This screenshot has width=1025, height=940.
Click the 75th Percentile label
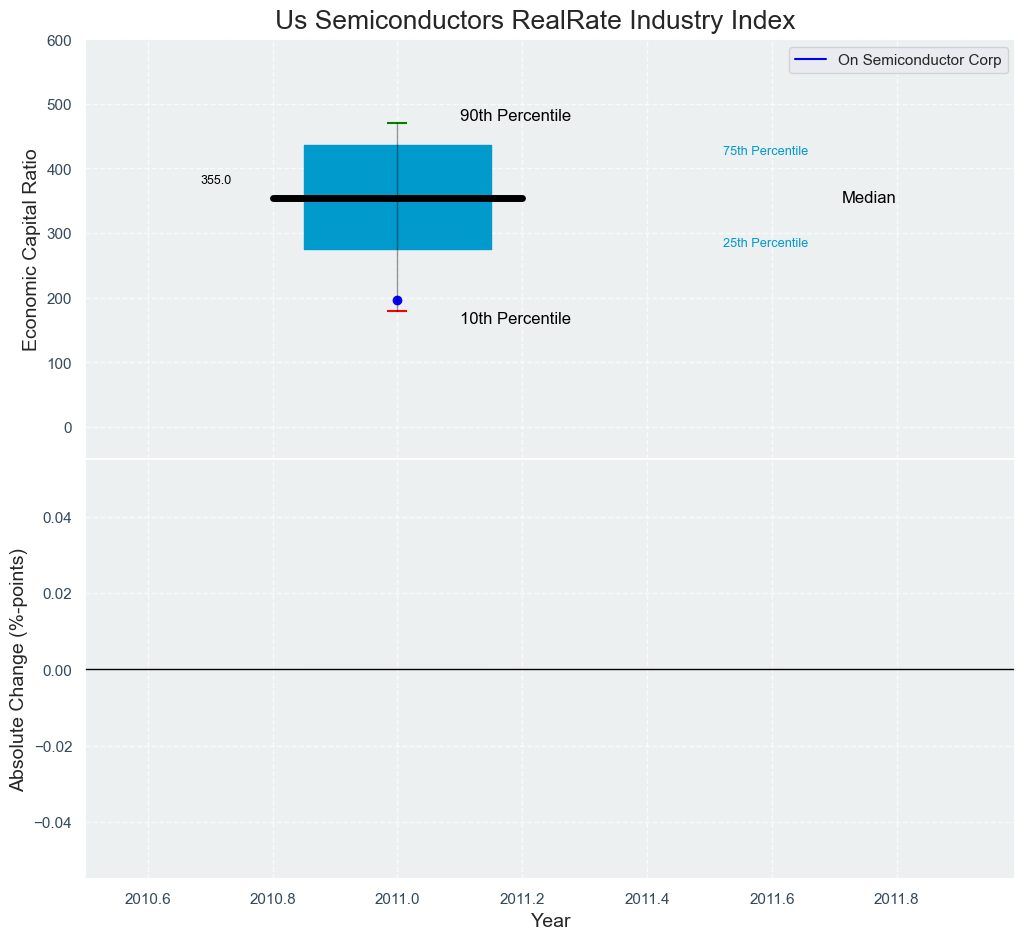pyautogui.click(x=765, y=151)
